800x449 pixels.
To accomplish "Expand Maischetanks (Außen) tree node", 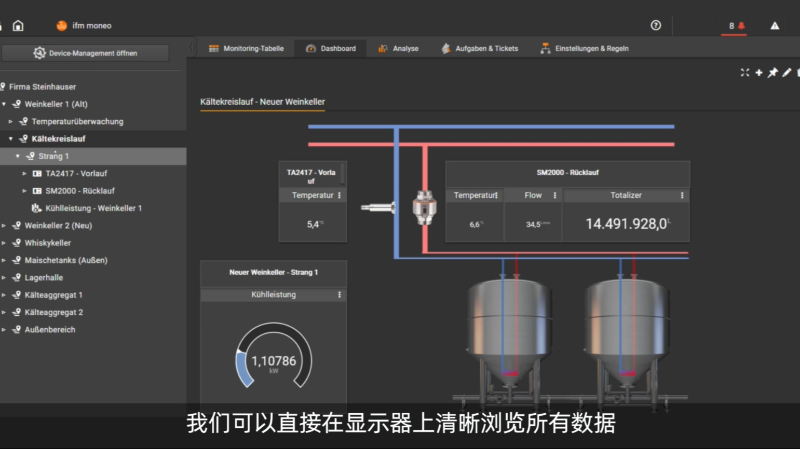I will 4,260.
